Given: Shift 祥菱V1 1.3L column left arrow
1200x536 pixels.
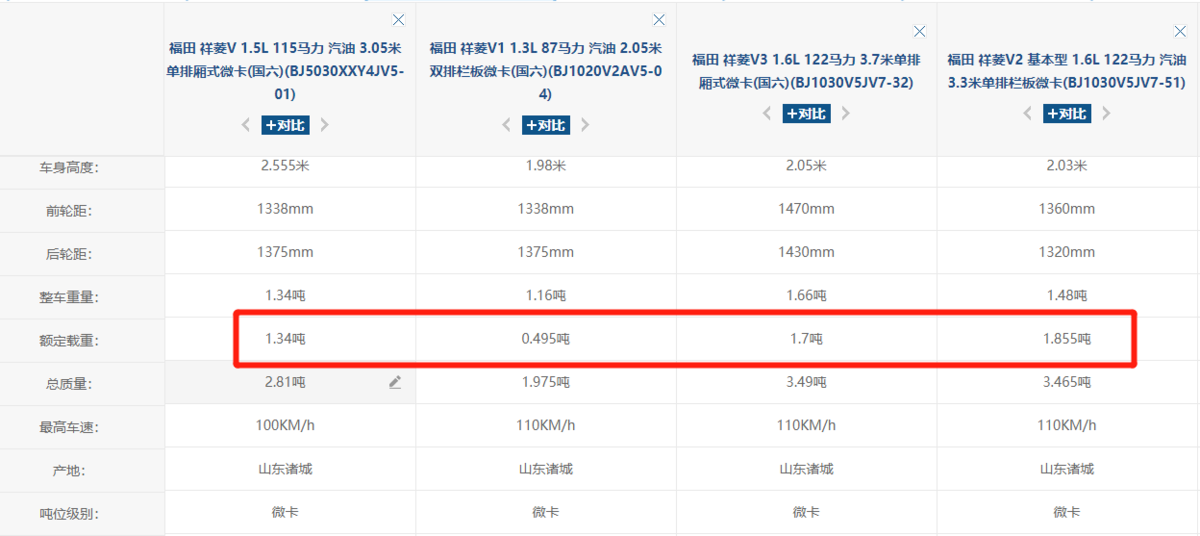Looking at the screenshot, I should click(x=507, y=125).
